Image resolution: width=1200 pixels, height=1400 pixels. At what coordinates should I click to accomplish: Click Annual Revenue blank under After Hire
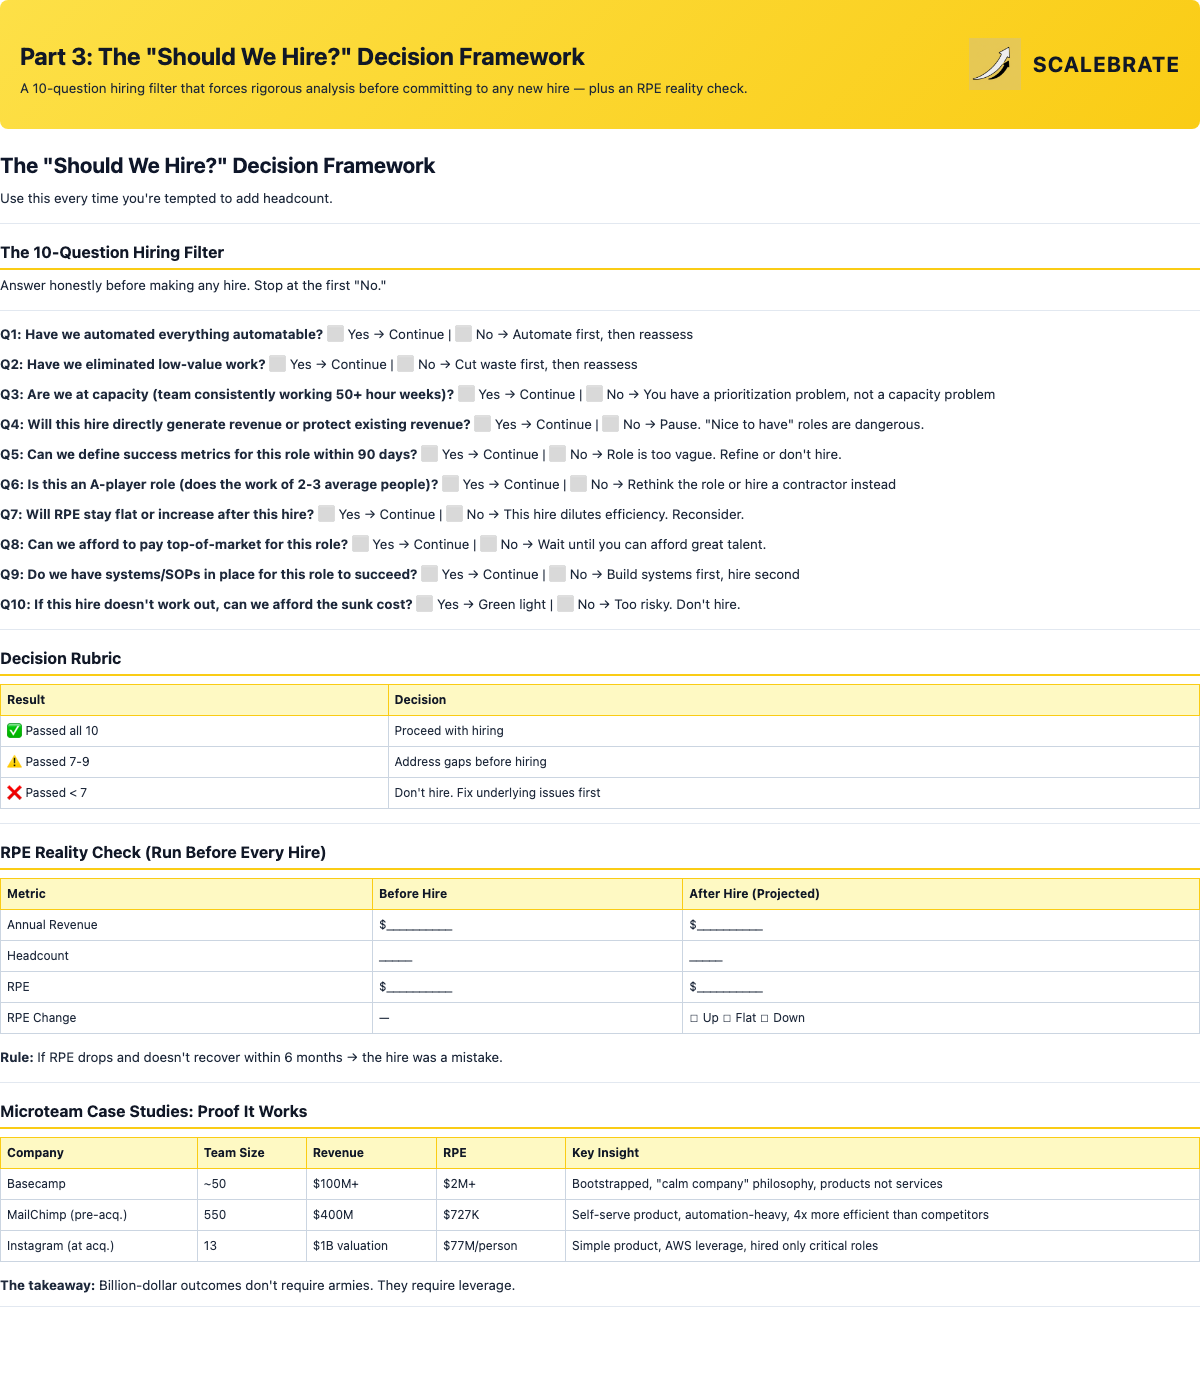coord(726,925)
